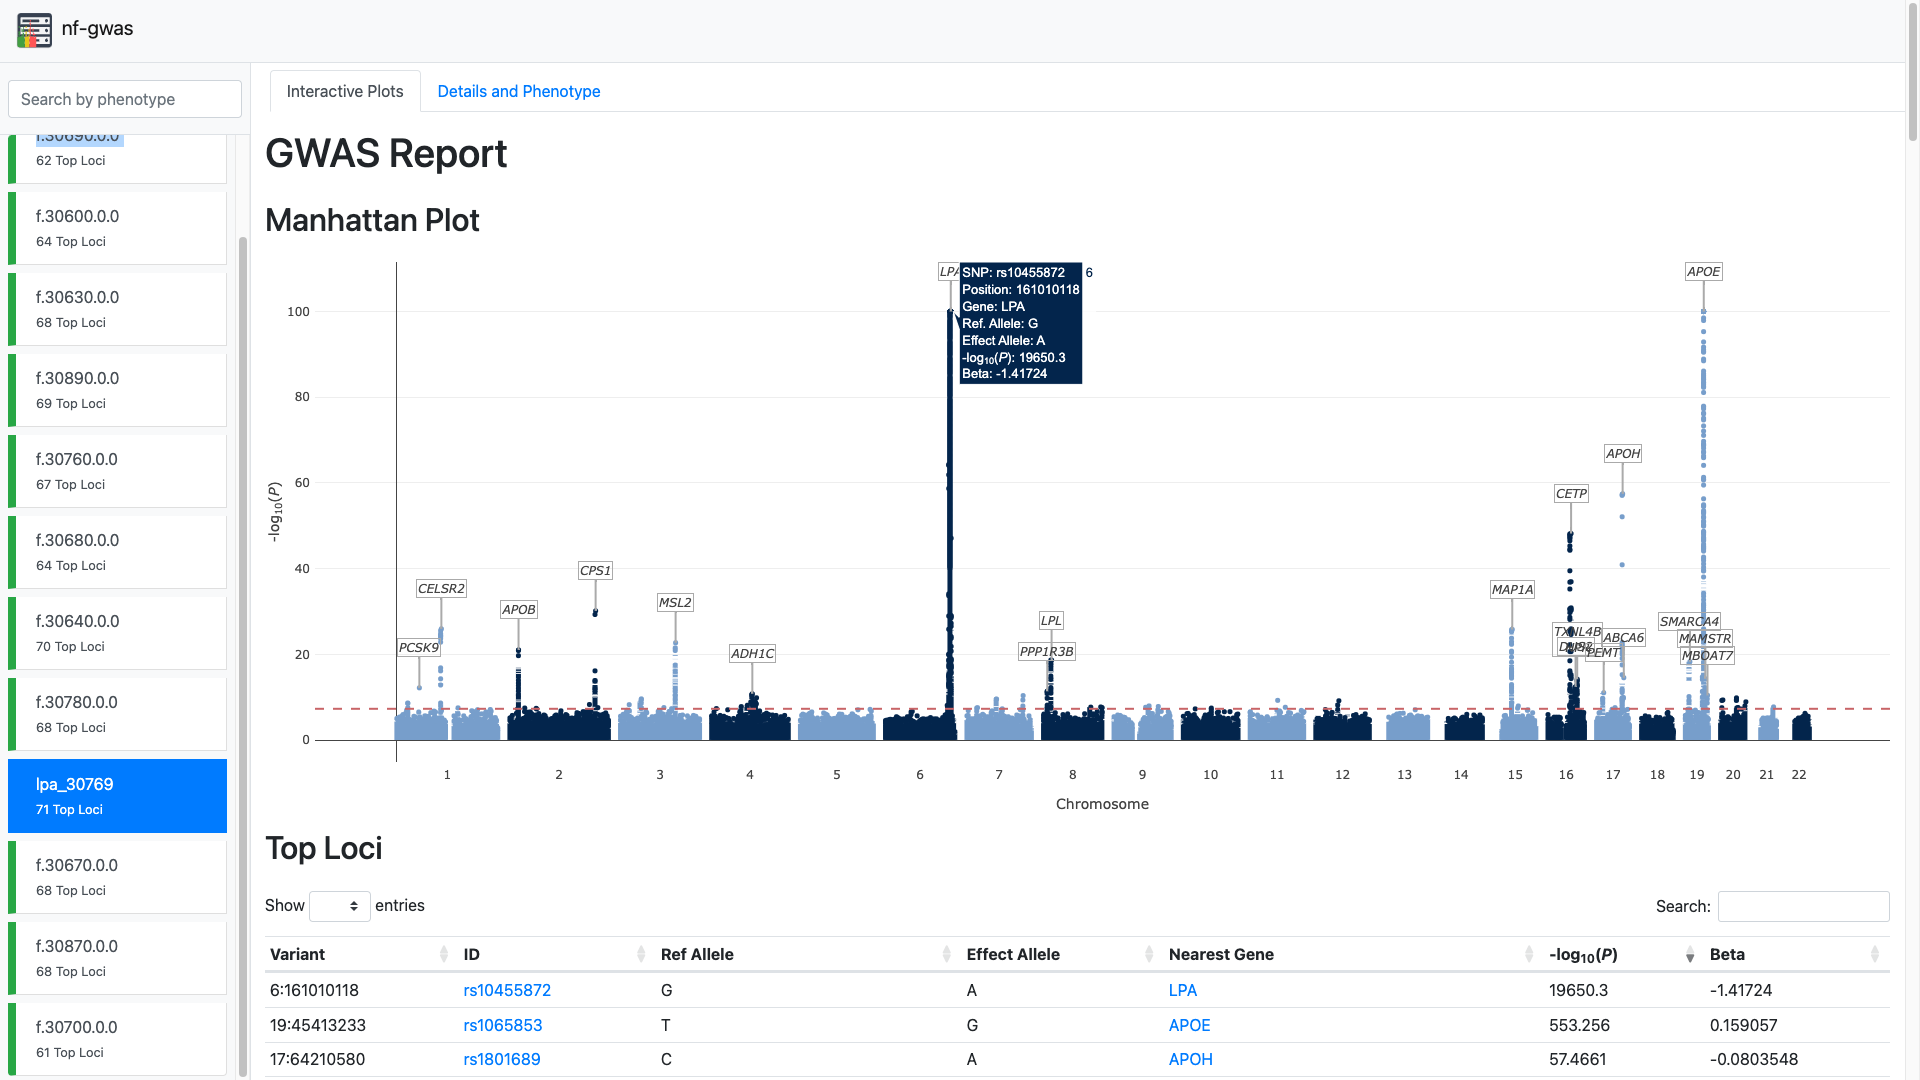The width and height of the screenshot is (1920, 1080).
Task: Sort by -log10(P) column arrow
Action: coord(1689,956)
